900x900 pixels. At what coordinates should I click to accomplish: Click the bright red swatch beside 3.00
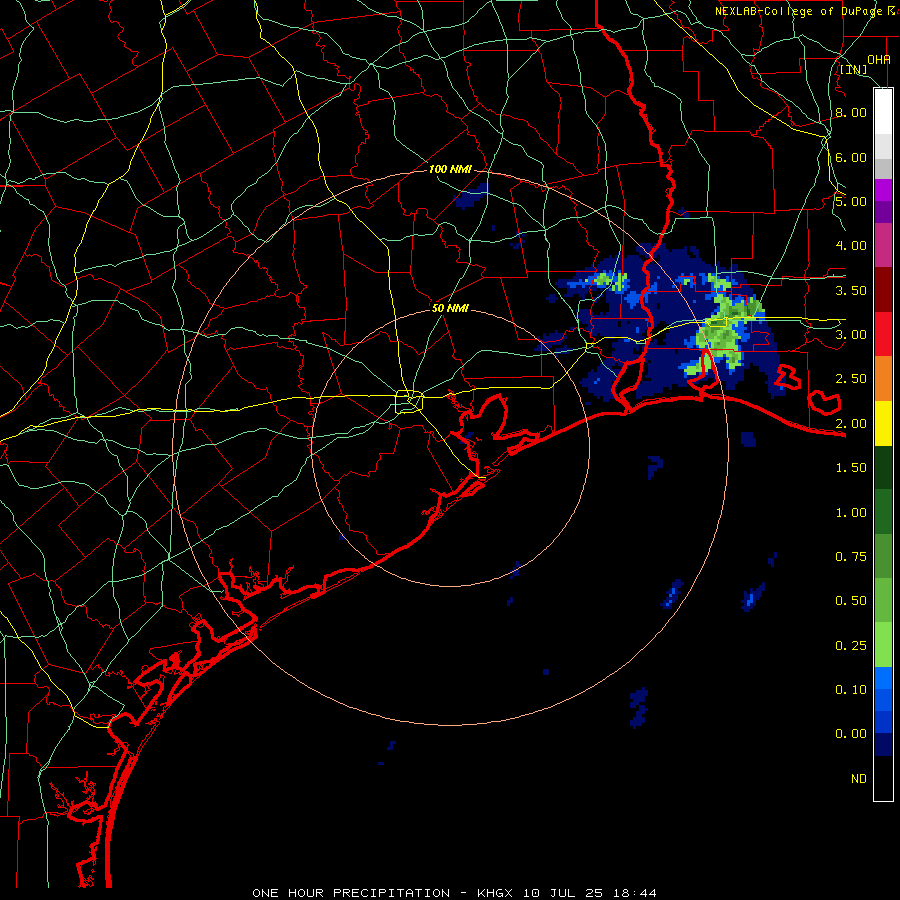click(x=883, y=334)
